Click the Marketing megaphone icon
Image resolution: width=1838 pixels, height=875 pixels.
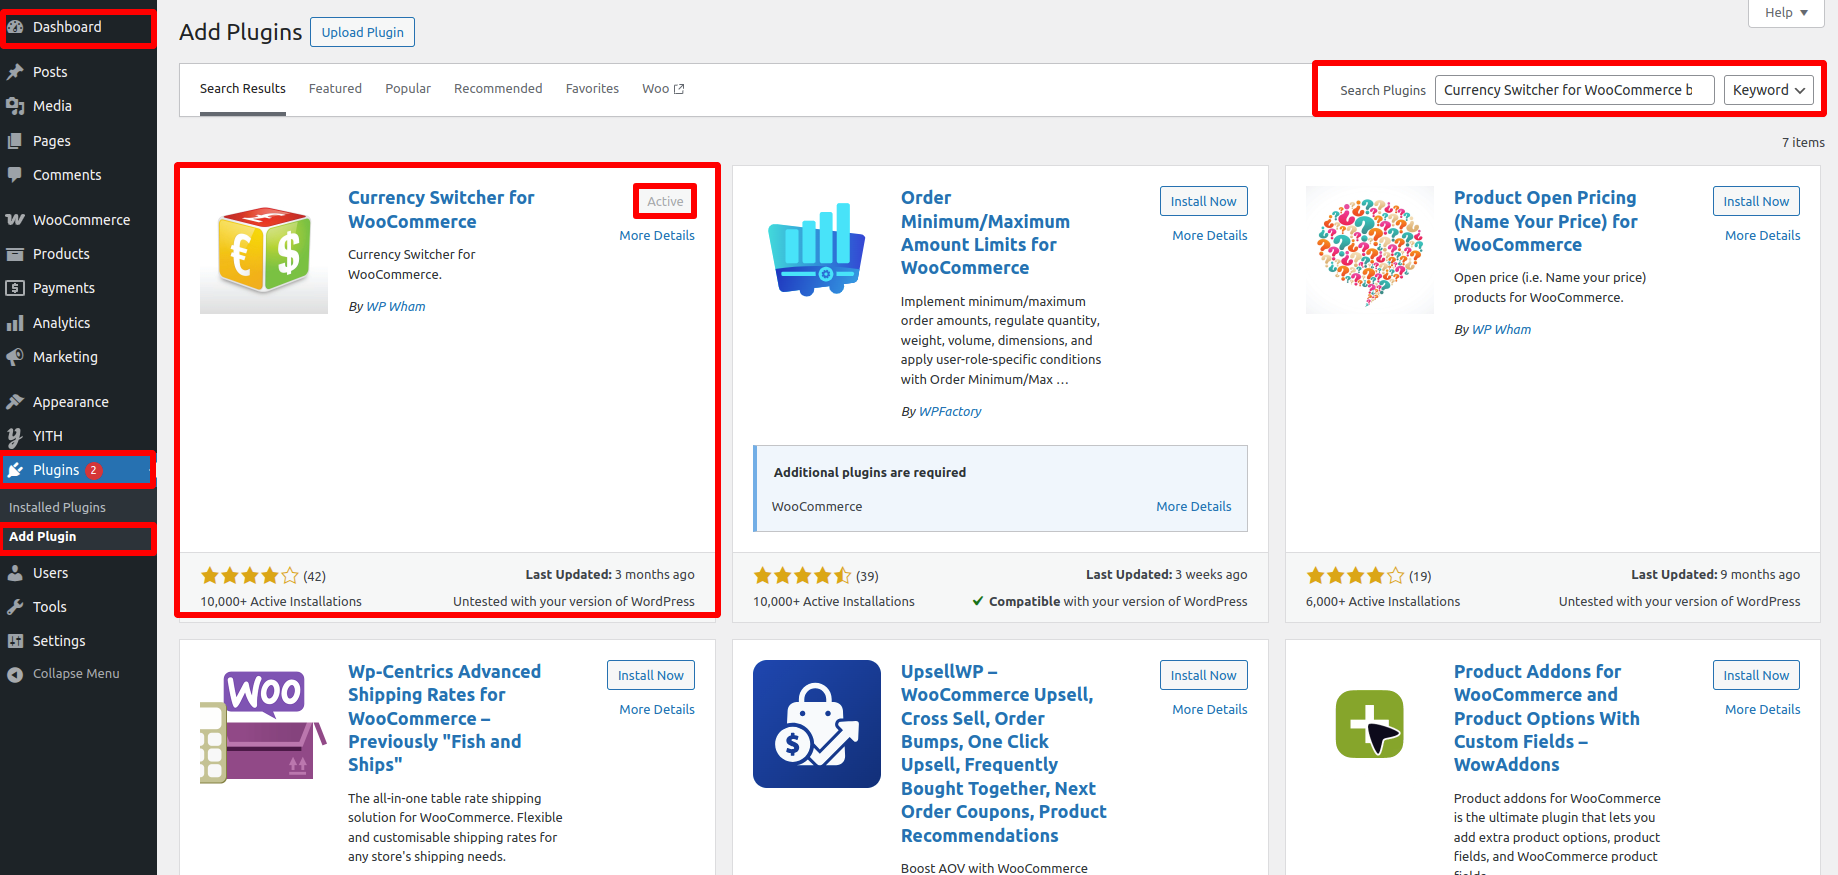[15, 357]
